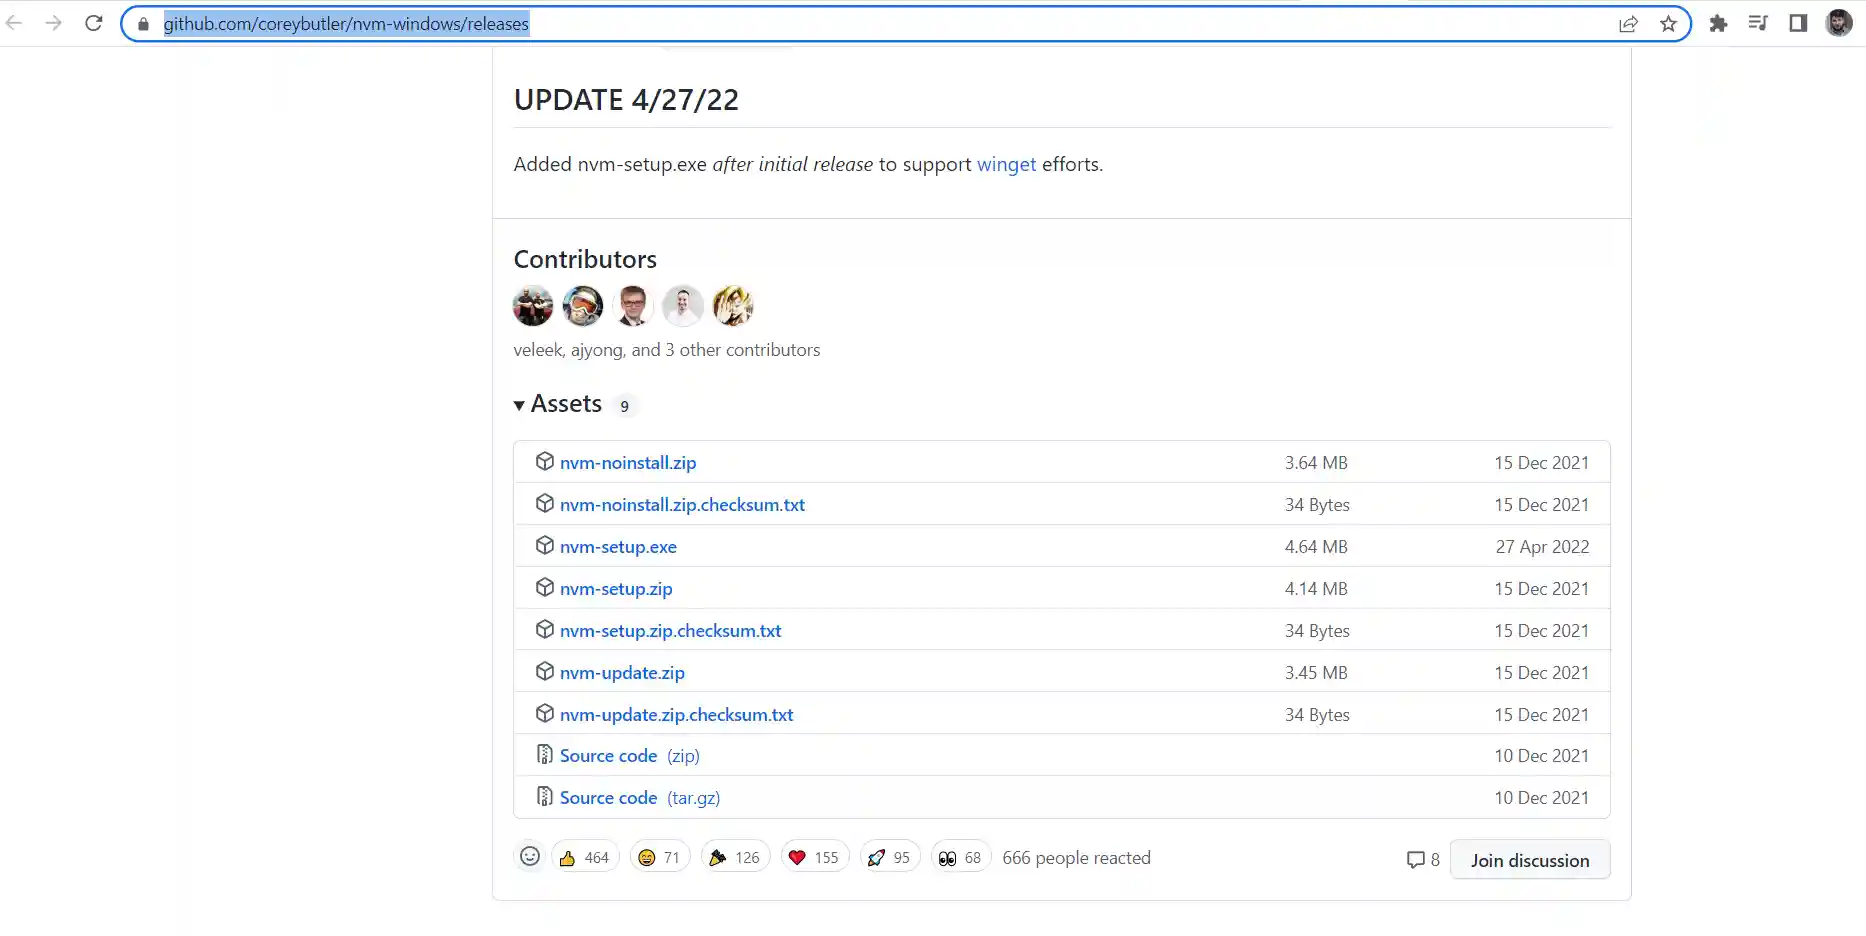Toggle eyes reaction with 68
Image resolution: width=1866 pixels, height=936 pixels.
961,857
